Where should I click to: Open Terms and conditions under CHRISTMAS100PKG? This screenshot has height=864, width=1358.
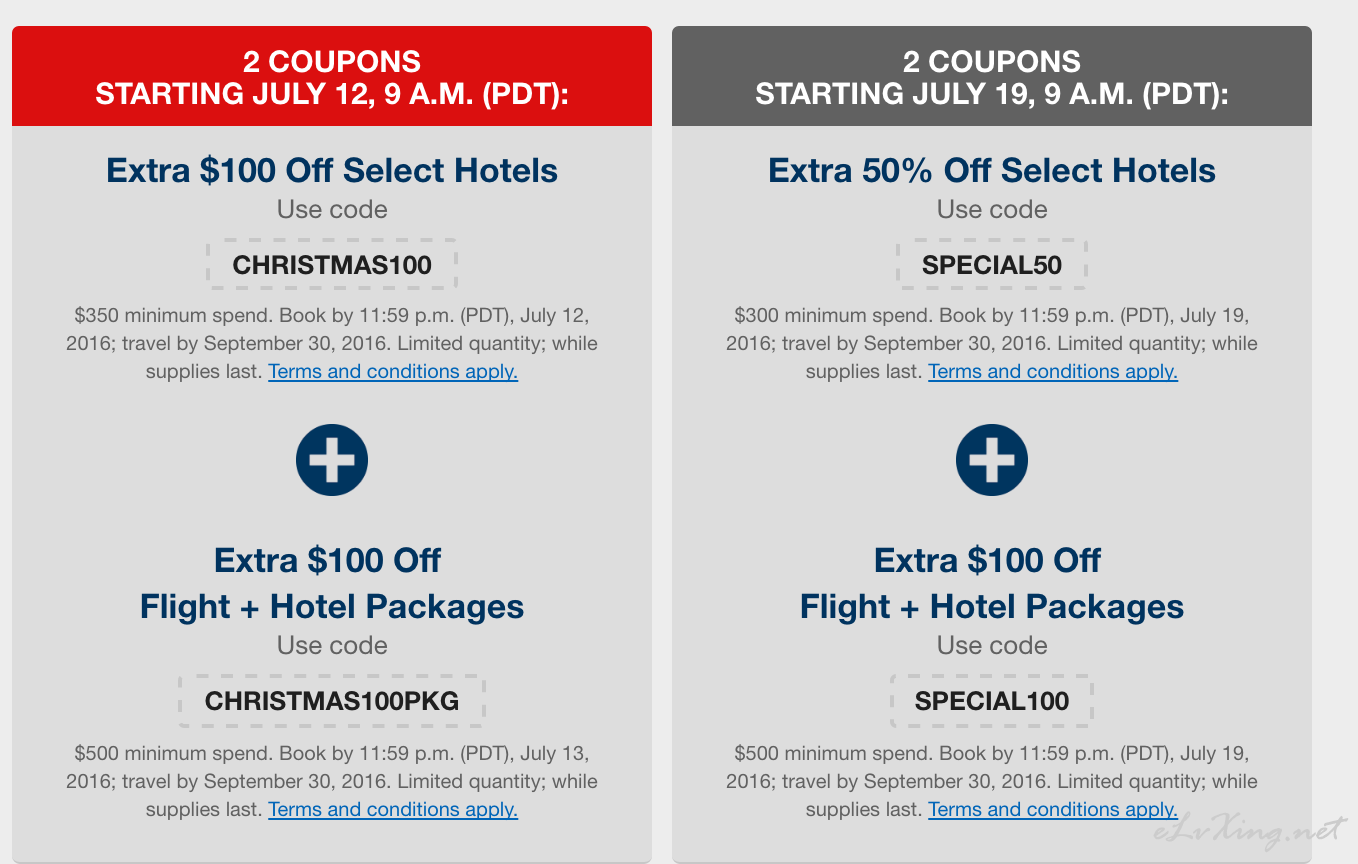tap(393, 810)
